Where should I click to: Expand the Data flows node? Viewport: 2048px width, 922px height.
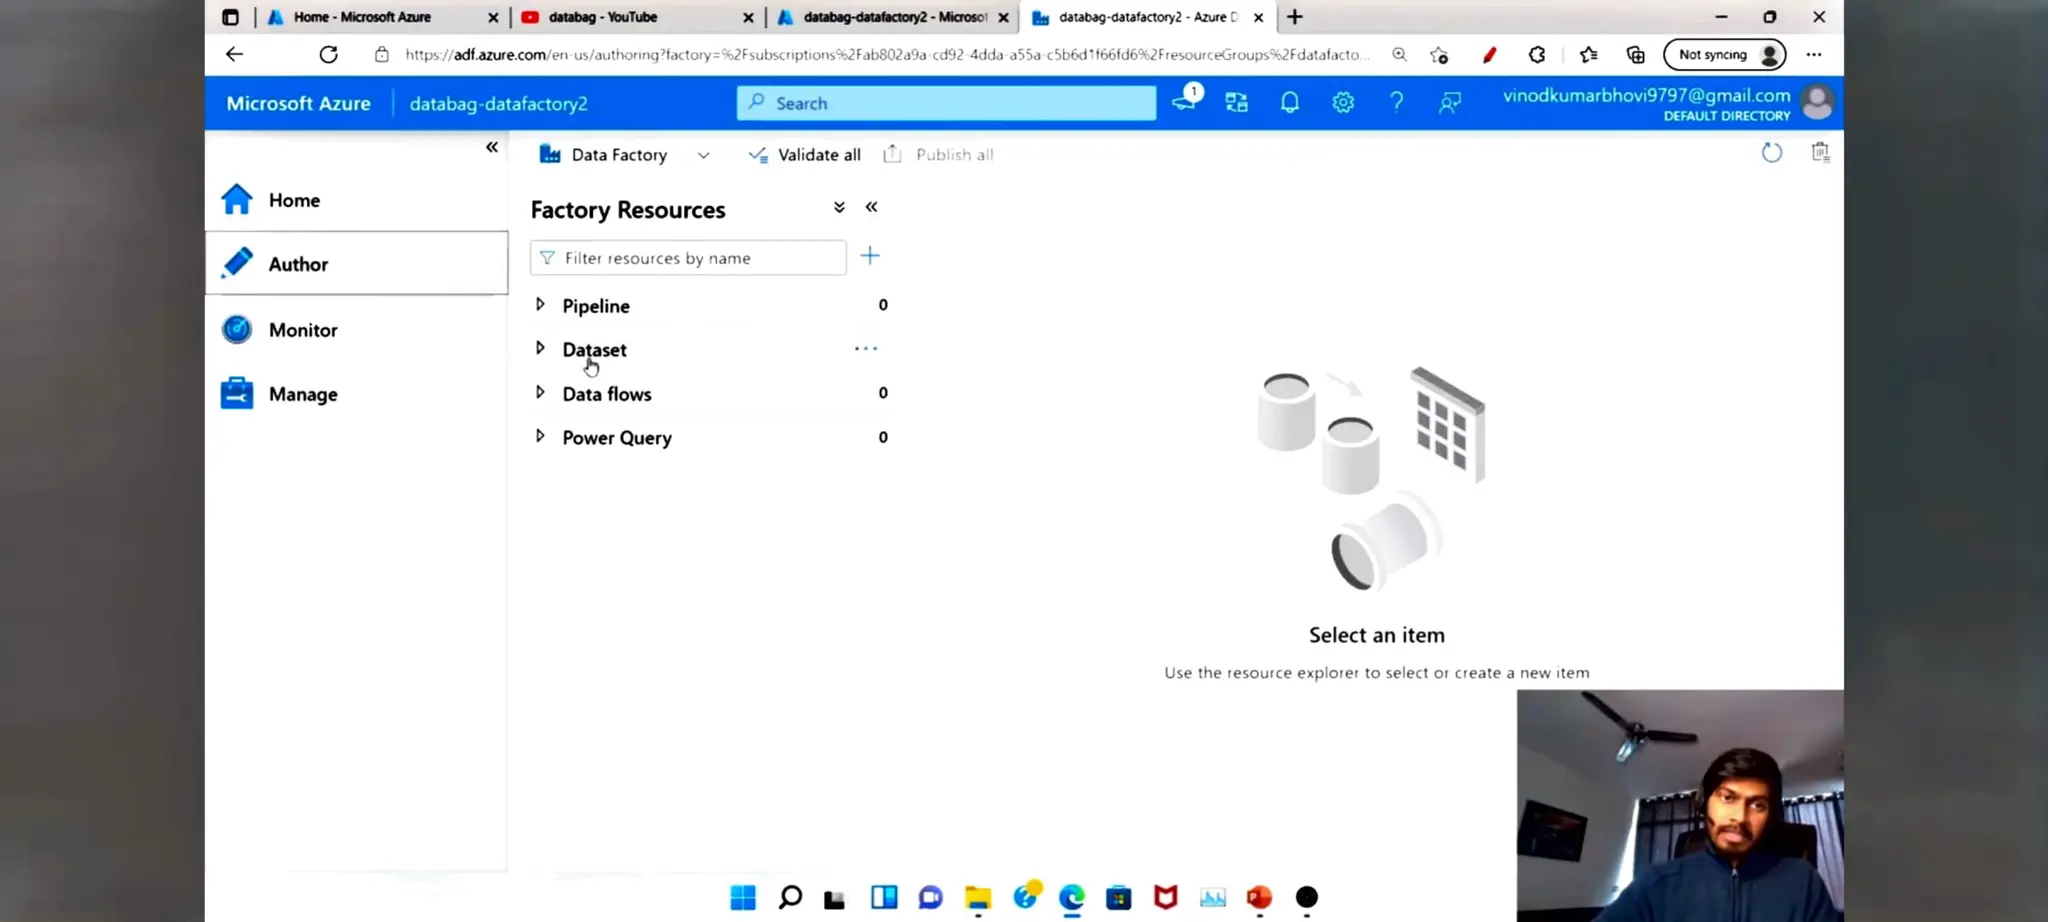tap(540, 392)
